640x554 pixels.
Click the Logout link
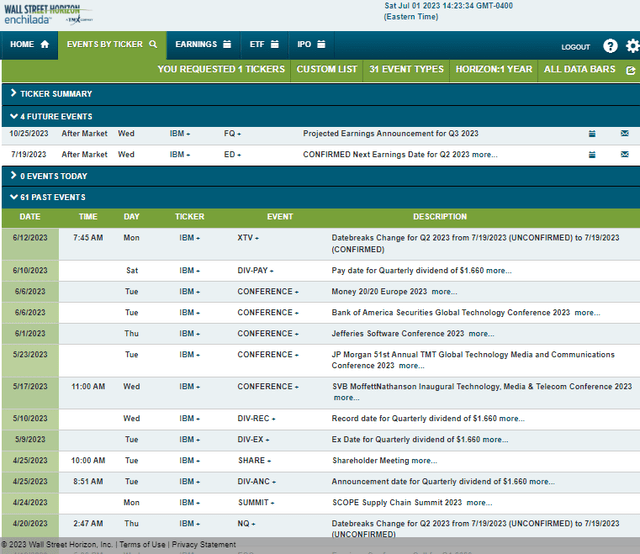point(576,47)
